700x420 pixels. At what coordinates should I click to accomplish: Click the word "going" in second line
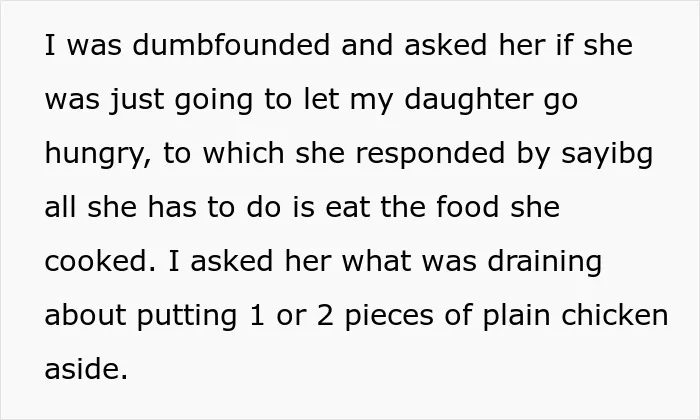tap(214, 101)
